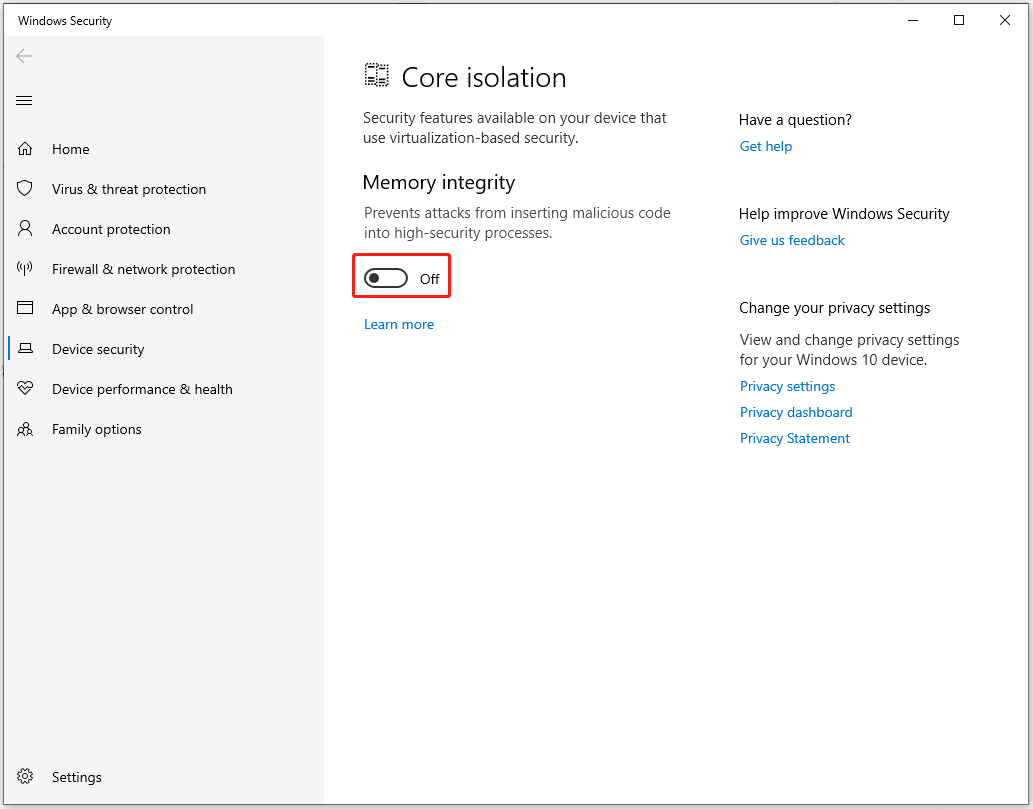The width and height of the screenshot is (1033, 809).
Task: Open the Privacy dashboard link
Action: [x=796, y=412]
